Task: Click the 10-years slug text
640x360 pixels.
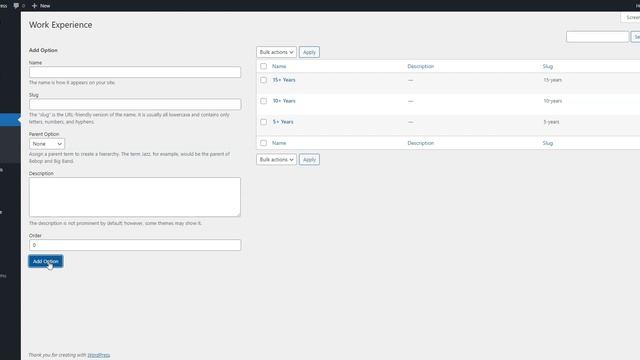Action: coord(553,101)
